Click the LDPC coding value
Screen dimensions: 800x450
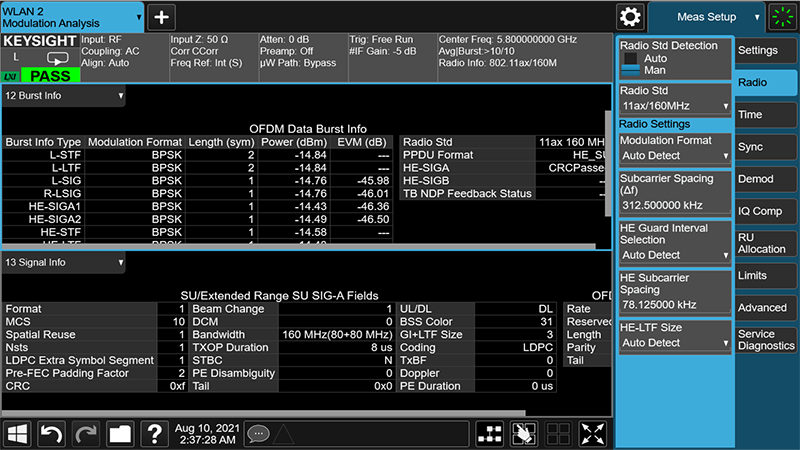tap(538, 347)
